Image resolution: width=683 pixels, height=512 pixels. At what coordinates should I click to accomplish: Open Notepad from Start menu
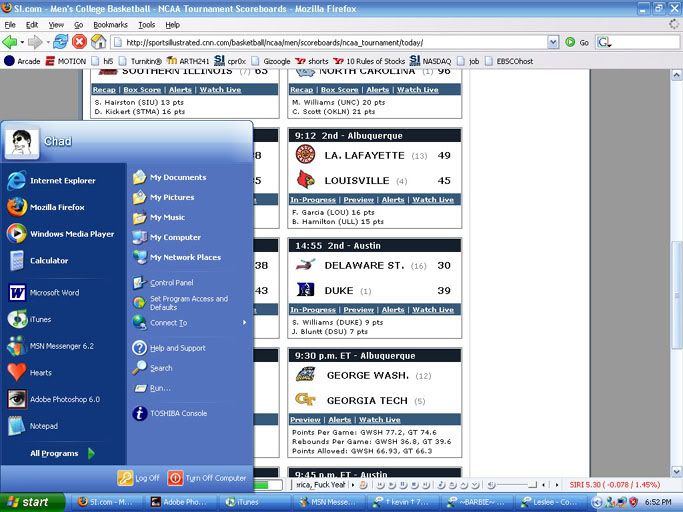(33, 426)
